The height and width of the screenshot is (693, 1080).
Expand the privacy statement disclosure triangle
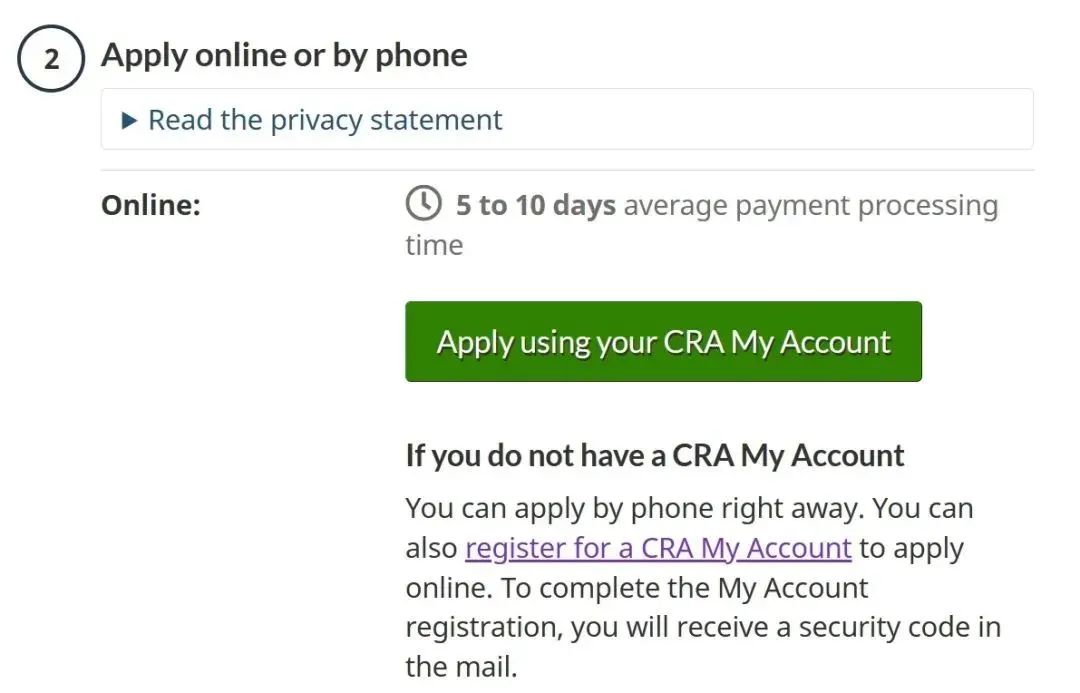[129, 121]
